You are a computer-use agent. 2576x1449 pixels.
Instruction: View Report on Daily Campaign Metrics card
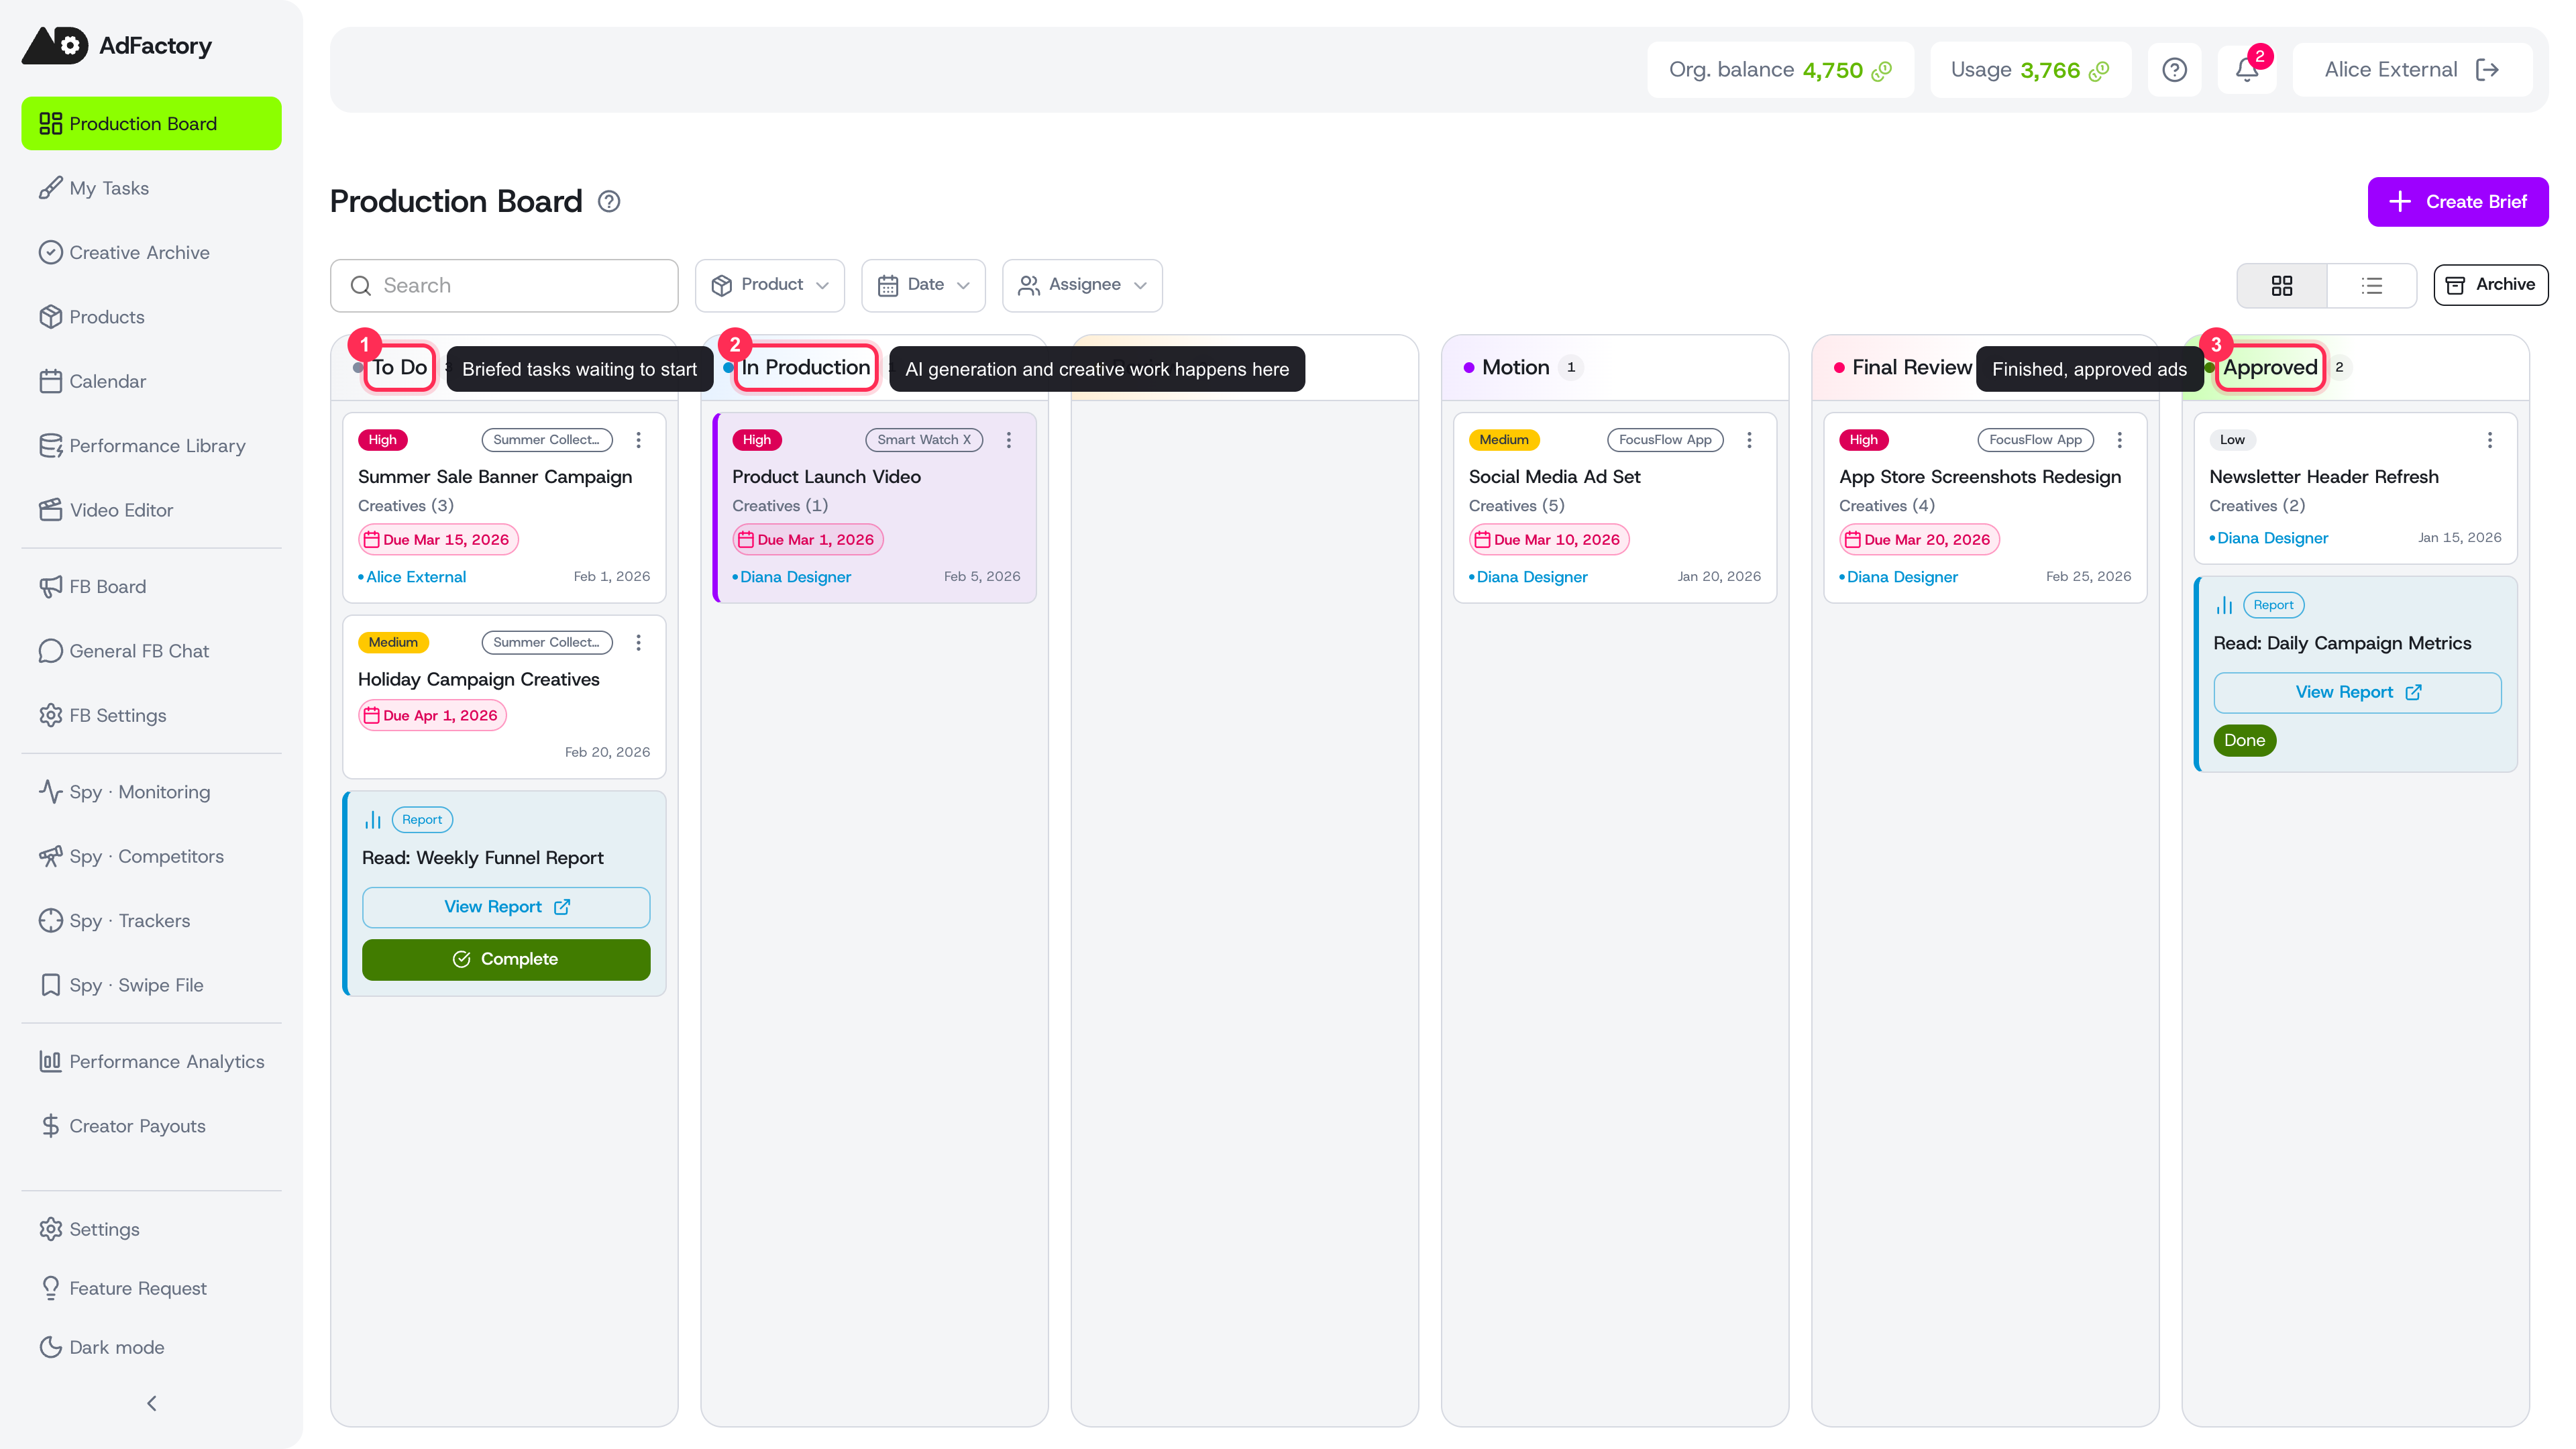point(2357,693)
